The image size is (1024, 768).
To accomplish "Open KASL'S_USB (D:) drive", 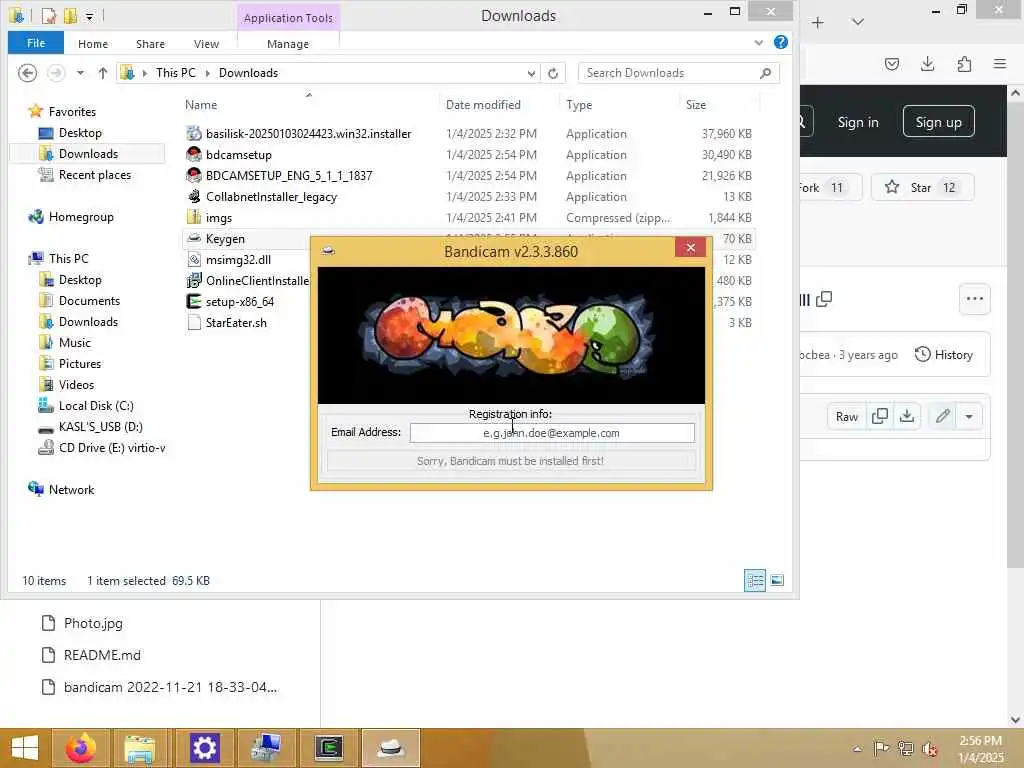I will (x=101, y=426).
